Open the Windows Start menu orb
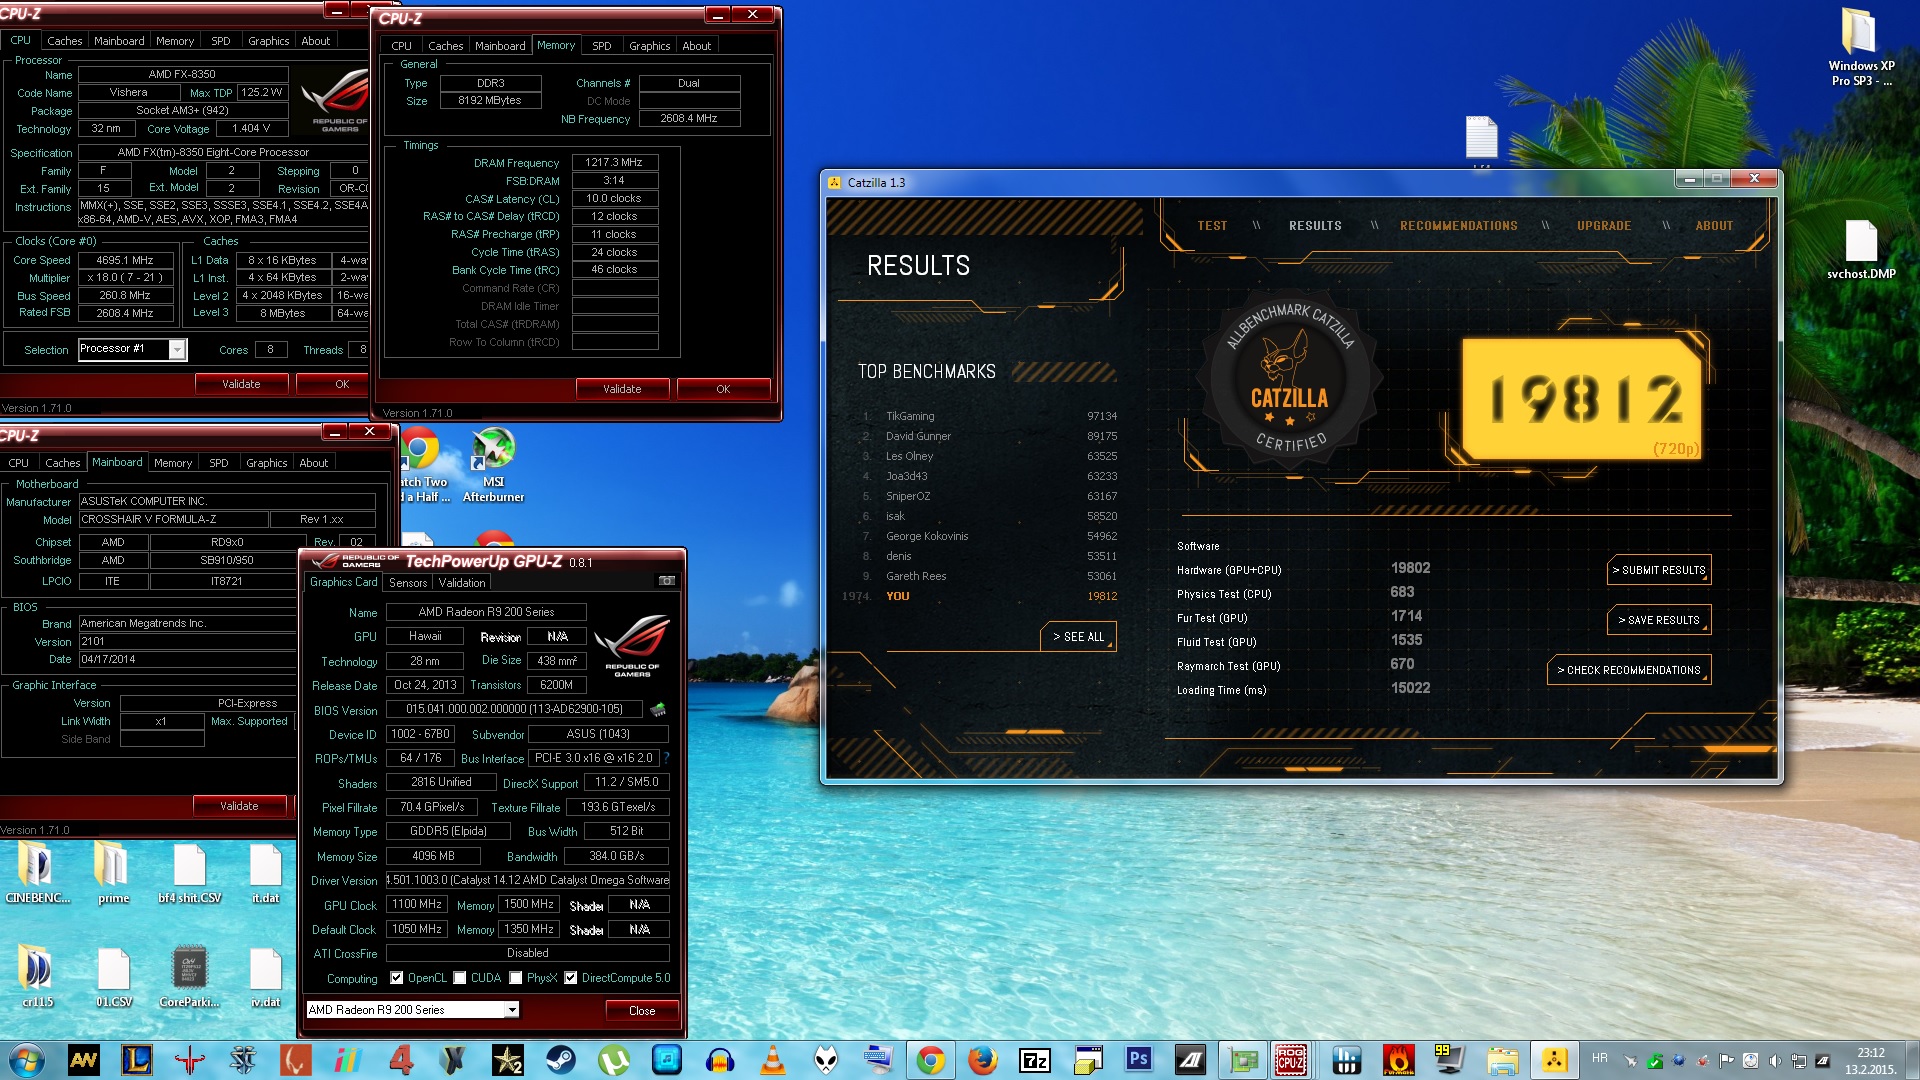This screenshot has width=1920, height=1080. click(x=25, y=1060)
